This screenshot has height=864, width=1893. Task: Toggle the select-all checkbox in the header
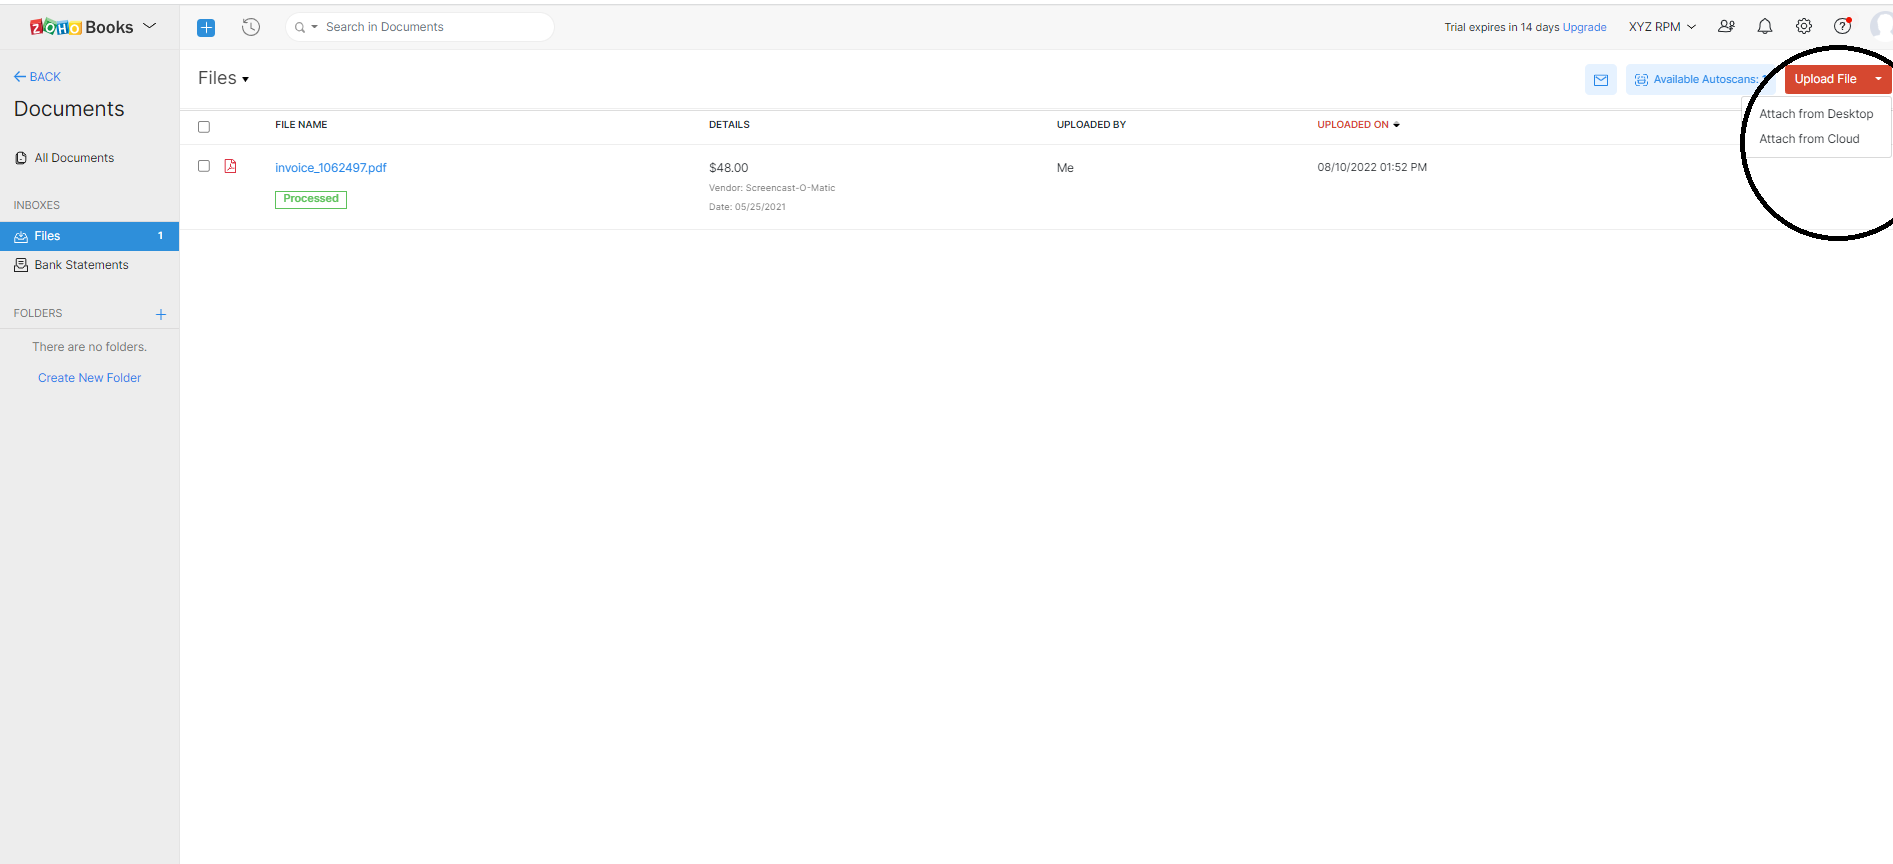click(x=204, y=127)
